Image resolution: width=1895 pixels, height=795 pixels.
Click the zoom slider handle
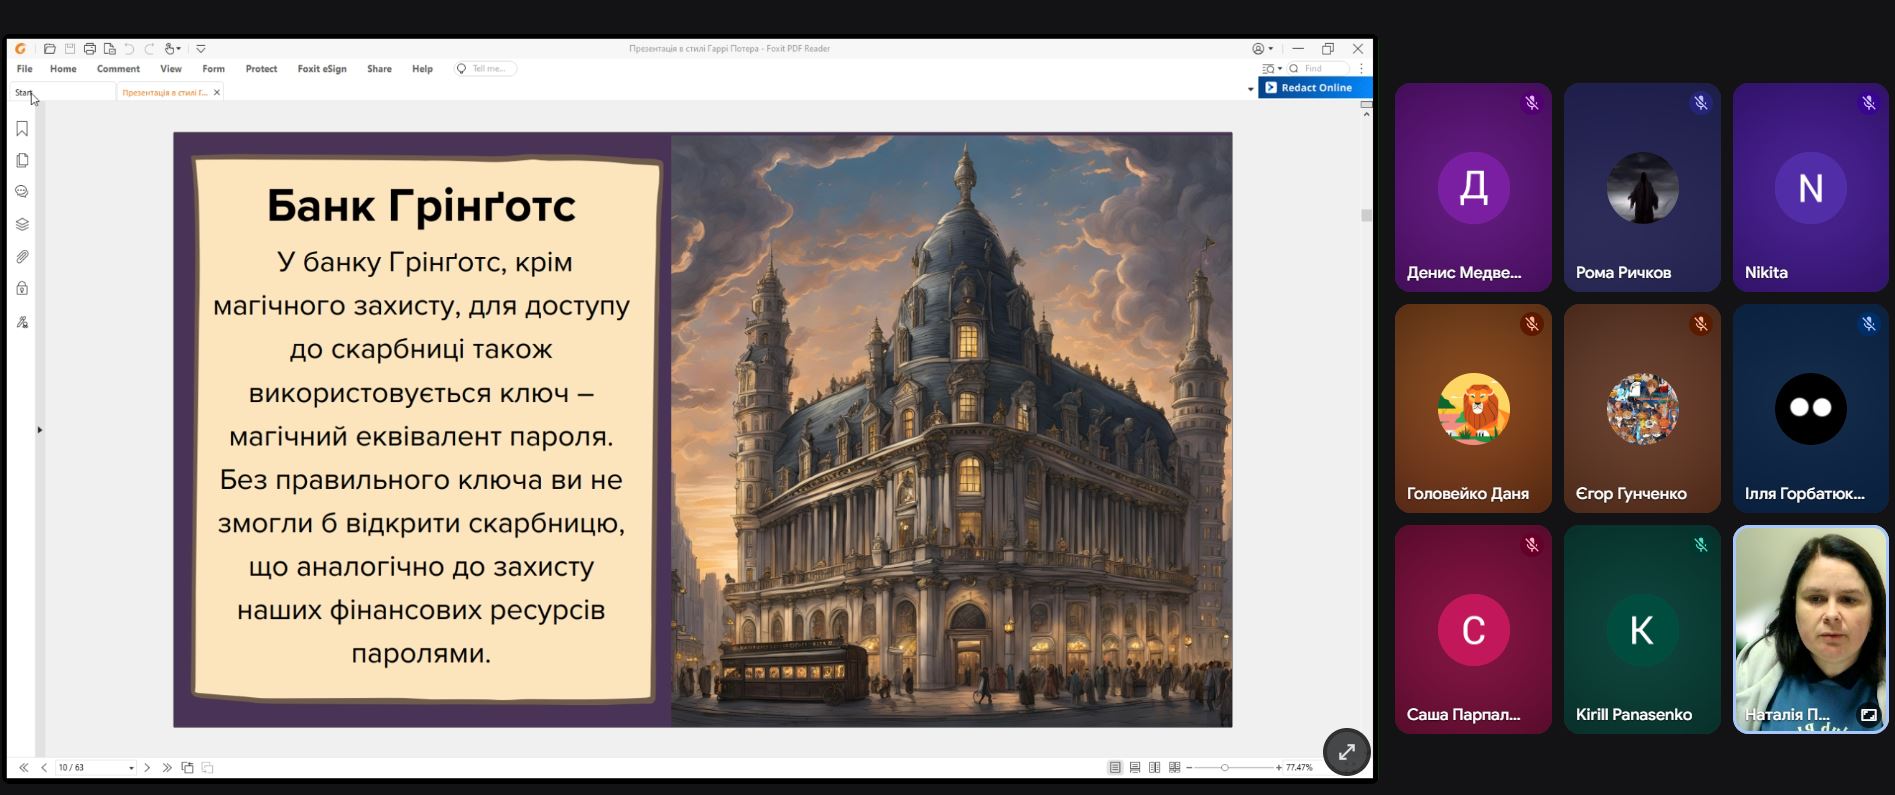point(1225,768)
